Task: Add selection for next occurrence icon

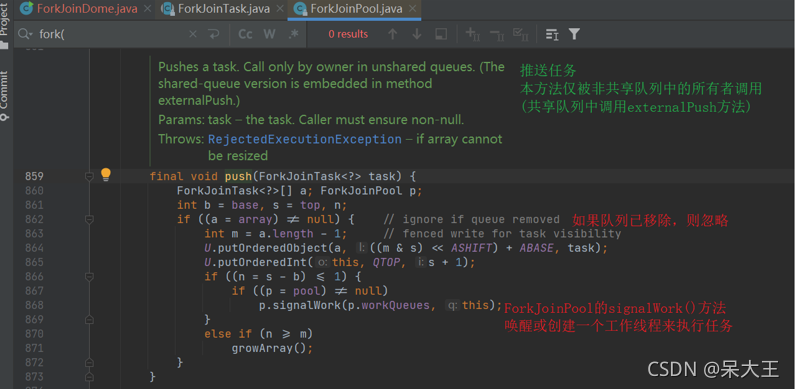Action: pos(473,34)
